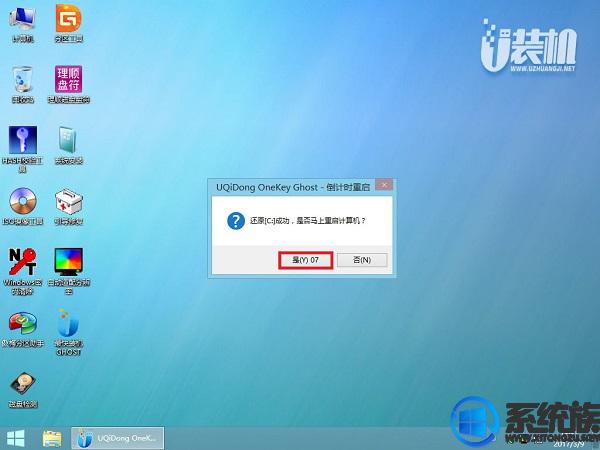This screenshot has width=600, height=450.
Task: Open the computer icon on desktop
Action: pos(23,23)
